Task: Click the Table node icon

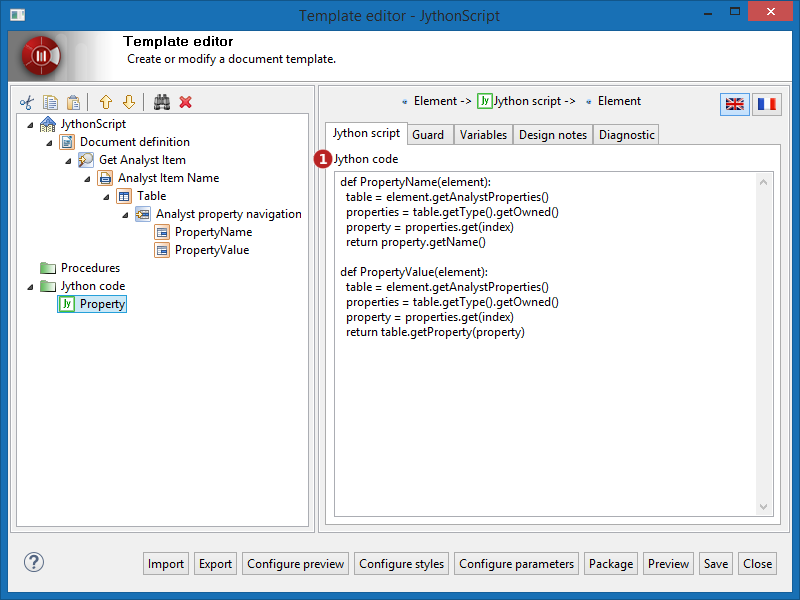Action: (x=124, y=196)
